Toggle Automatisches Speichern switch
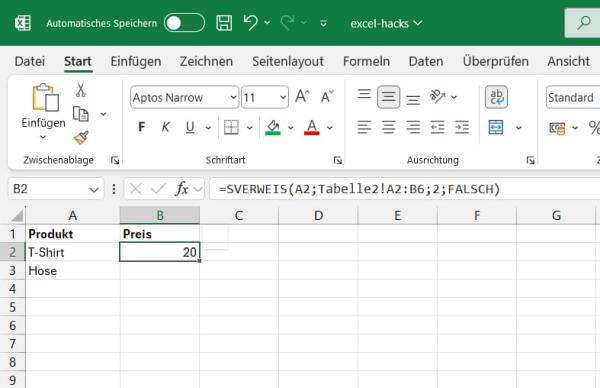Viewport: 600px width, 388px height. coord(184,23)
